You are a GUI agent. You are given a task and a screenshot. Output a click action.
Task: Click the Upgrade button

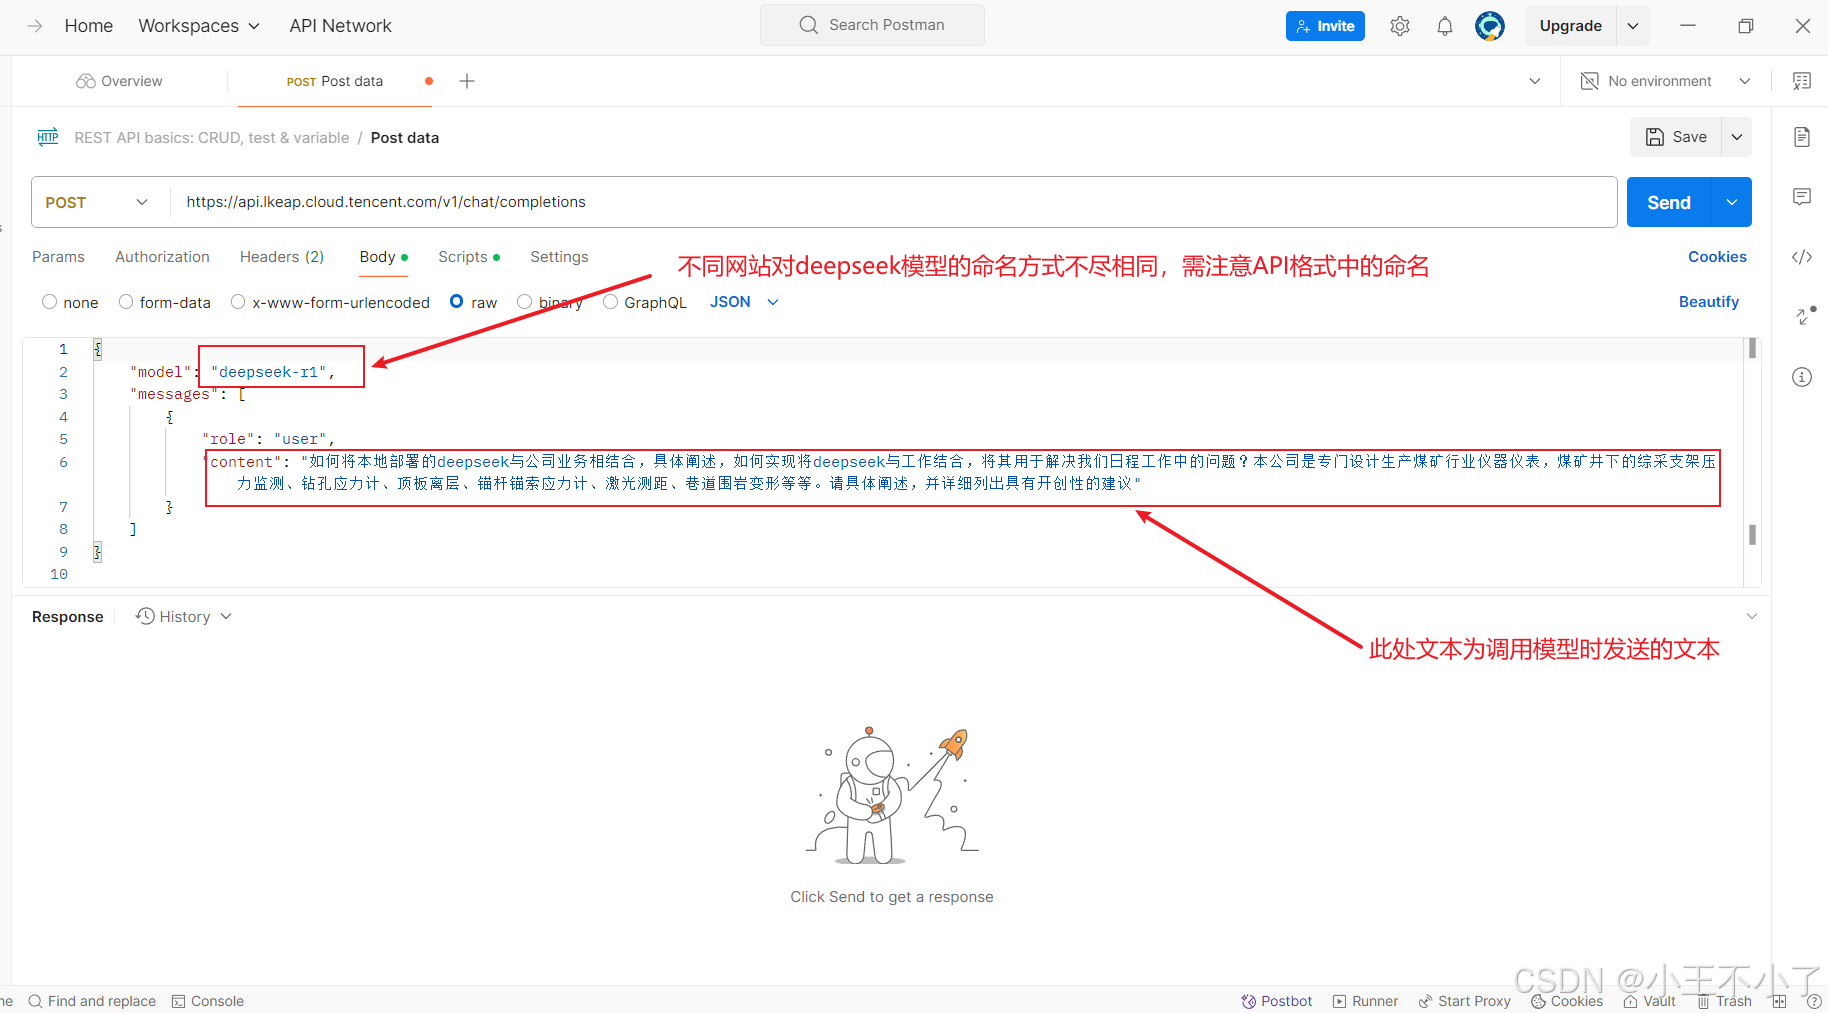pyautogui.click(x=1570, y=26)
